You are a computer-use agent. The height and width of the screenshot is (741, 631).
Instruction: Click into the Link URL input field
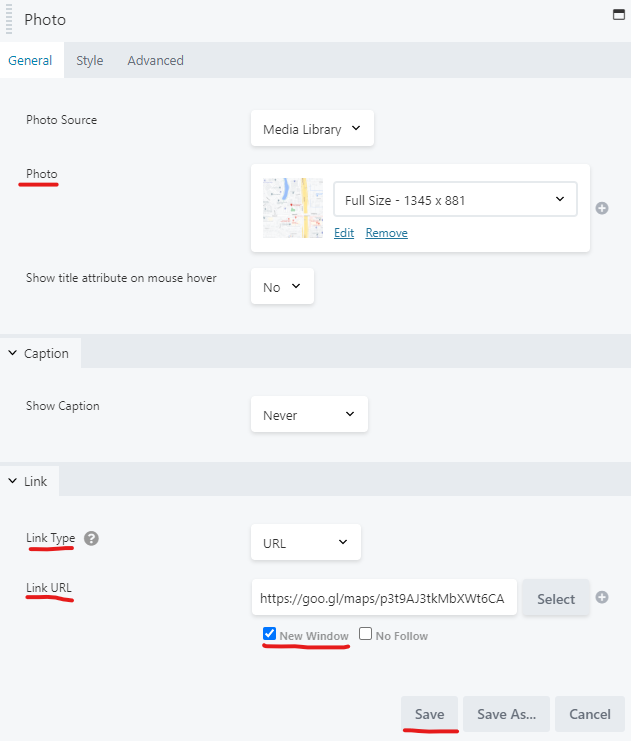coord(384,597)
